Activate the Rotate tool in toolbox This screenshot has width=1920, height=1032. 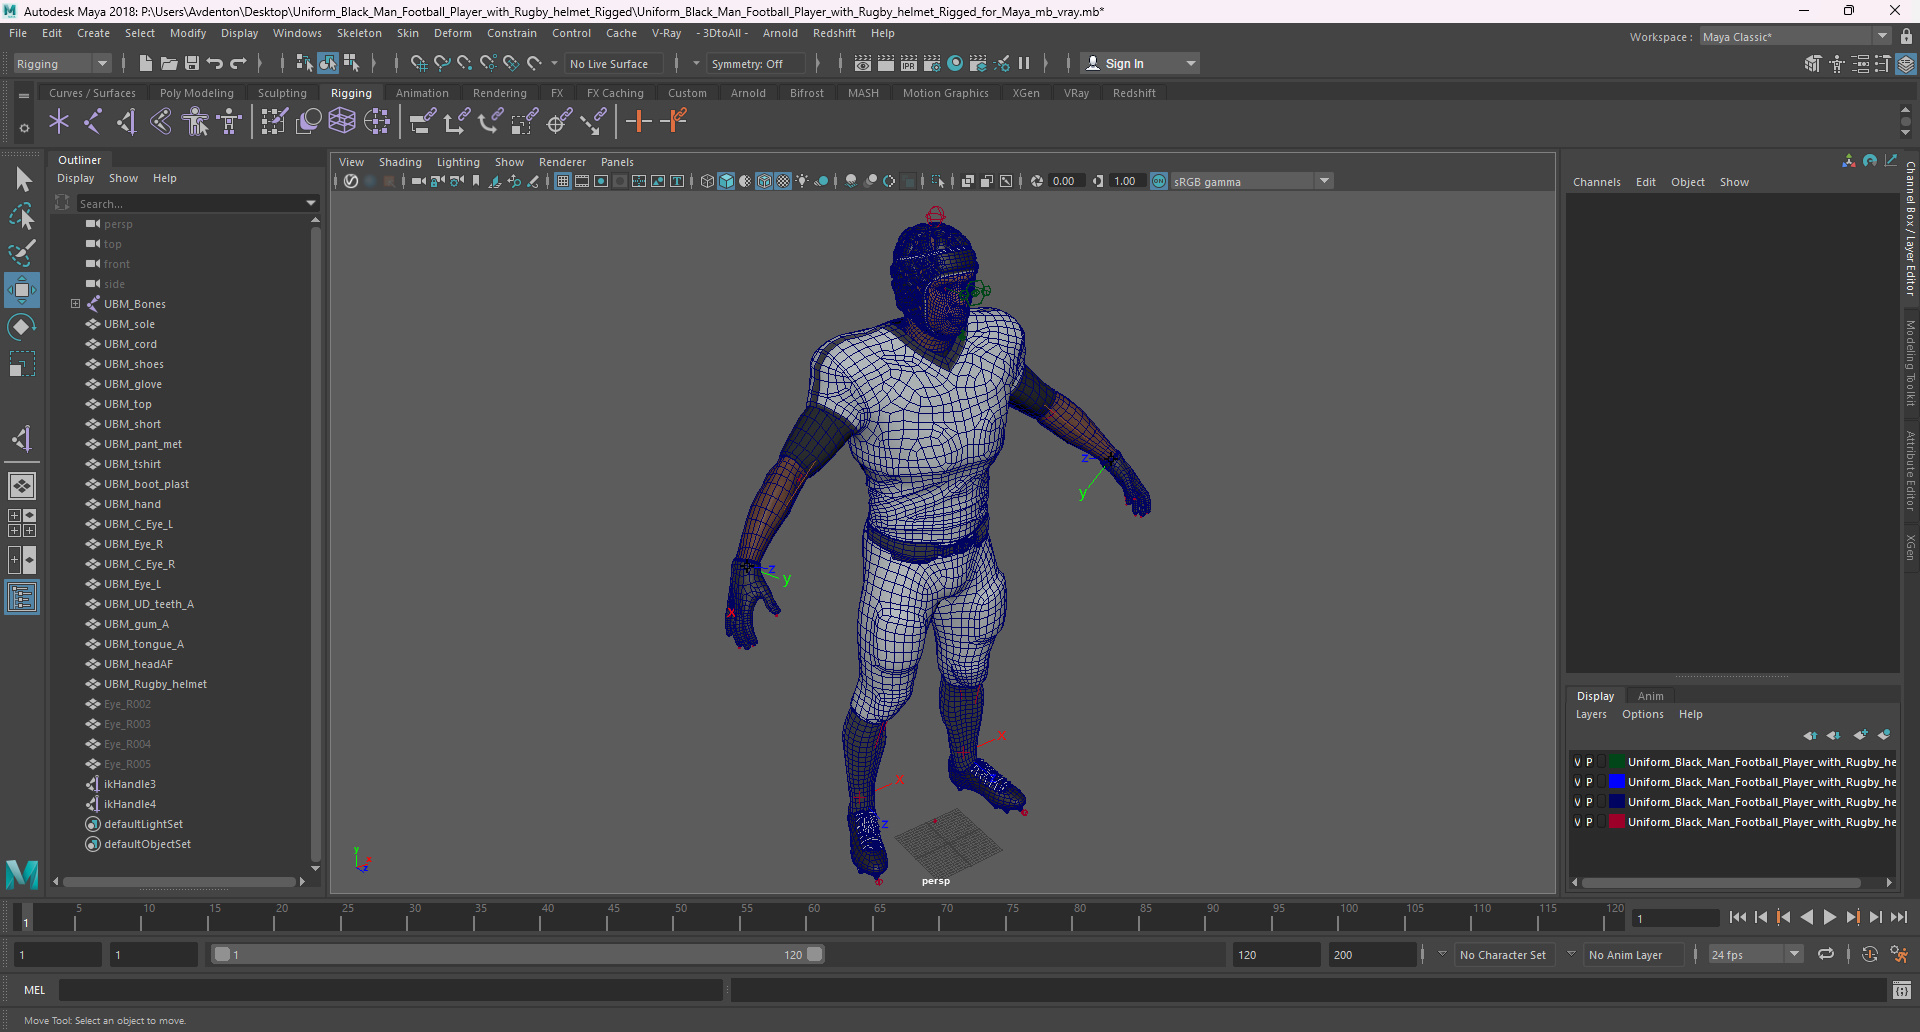pyautogui.click(x=22, y=327)
